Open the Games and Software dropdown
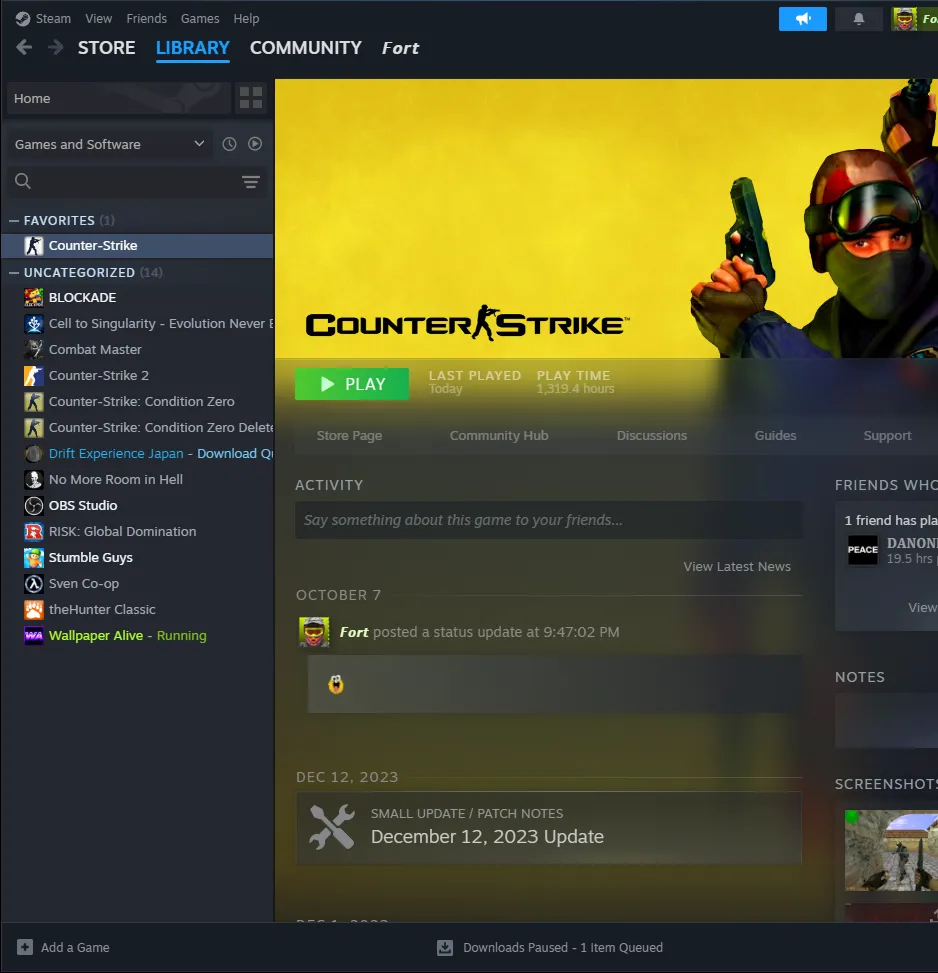Screen dimensions: 938x973 point(109,145)
